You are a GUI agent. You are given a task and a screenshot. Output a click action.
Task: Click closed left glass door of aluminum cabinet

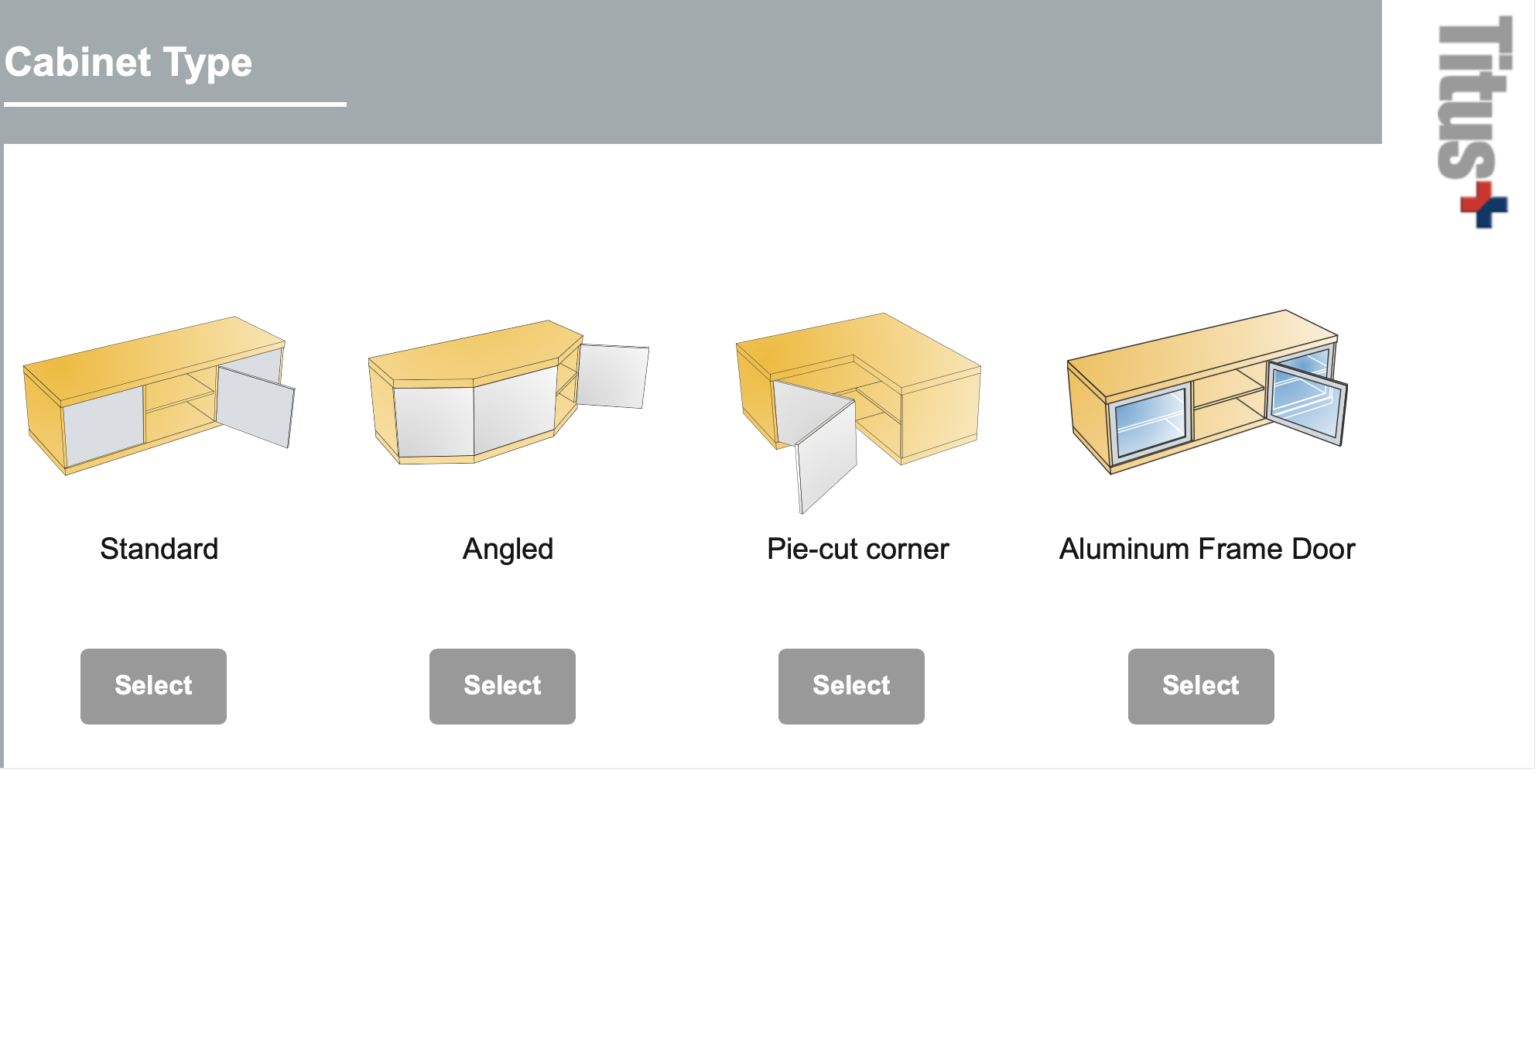[1148, 423]
